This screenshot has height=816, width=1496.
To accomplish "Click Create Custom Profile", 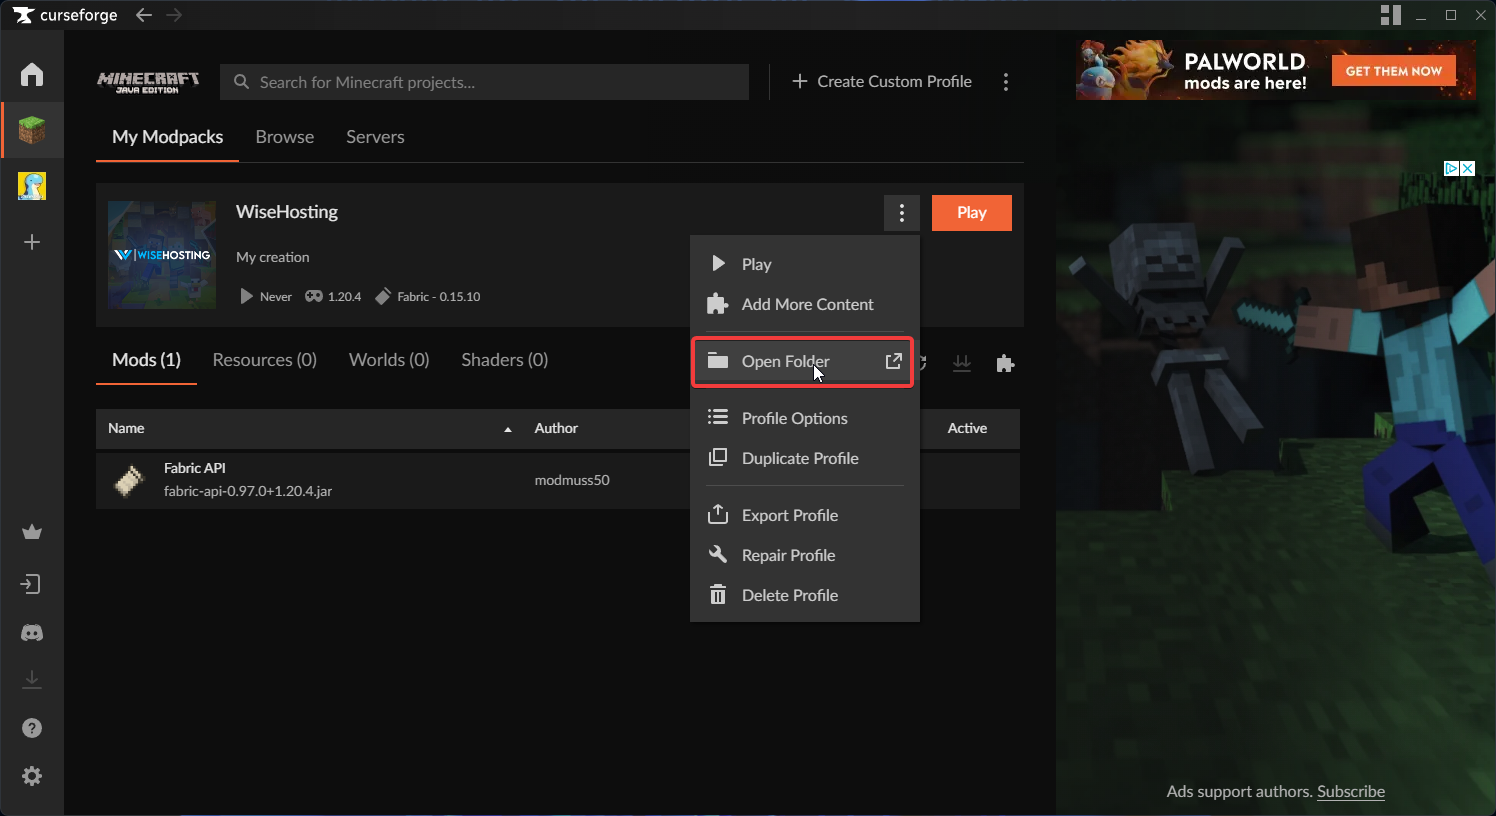I will coord(882,82).
